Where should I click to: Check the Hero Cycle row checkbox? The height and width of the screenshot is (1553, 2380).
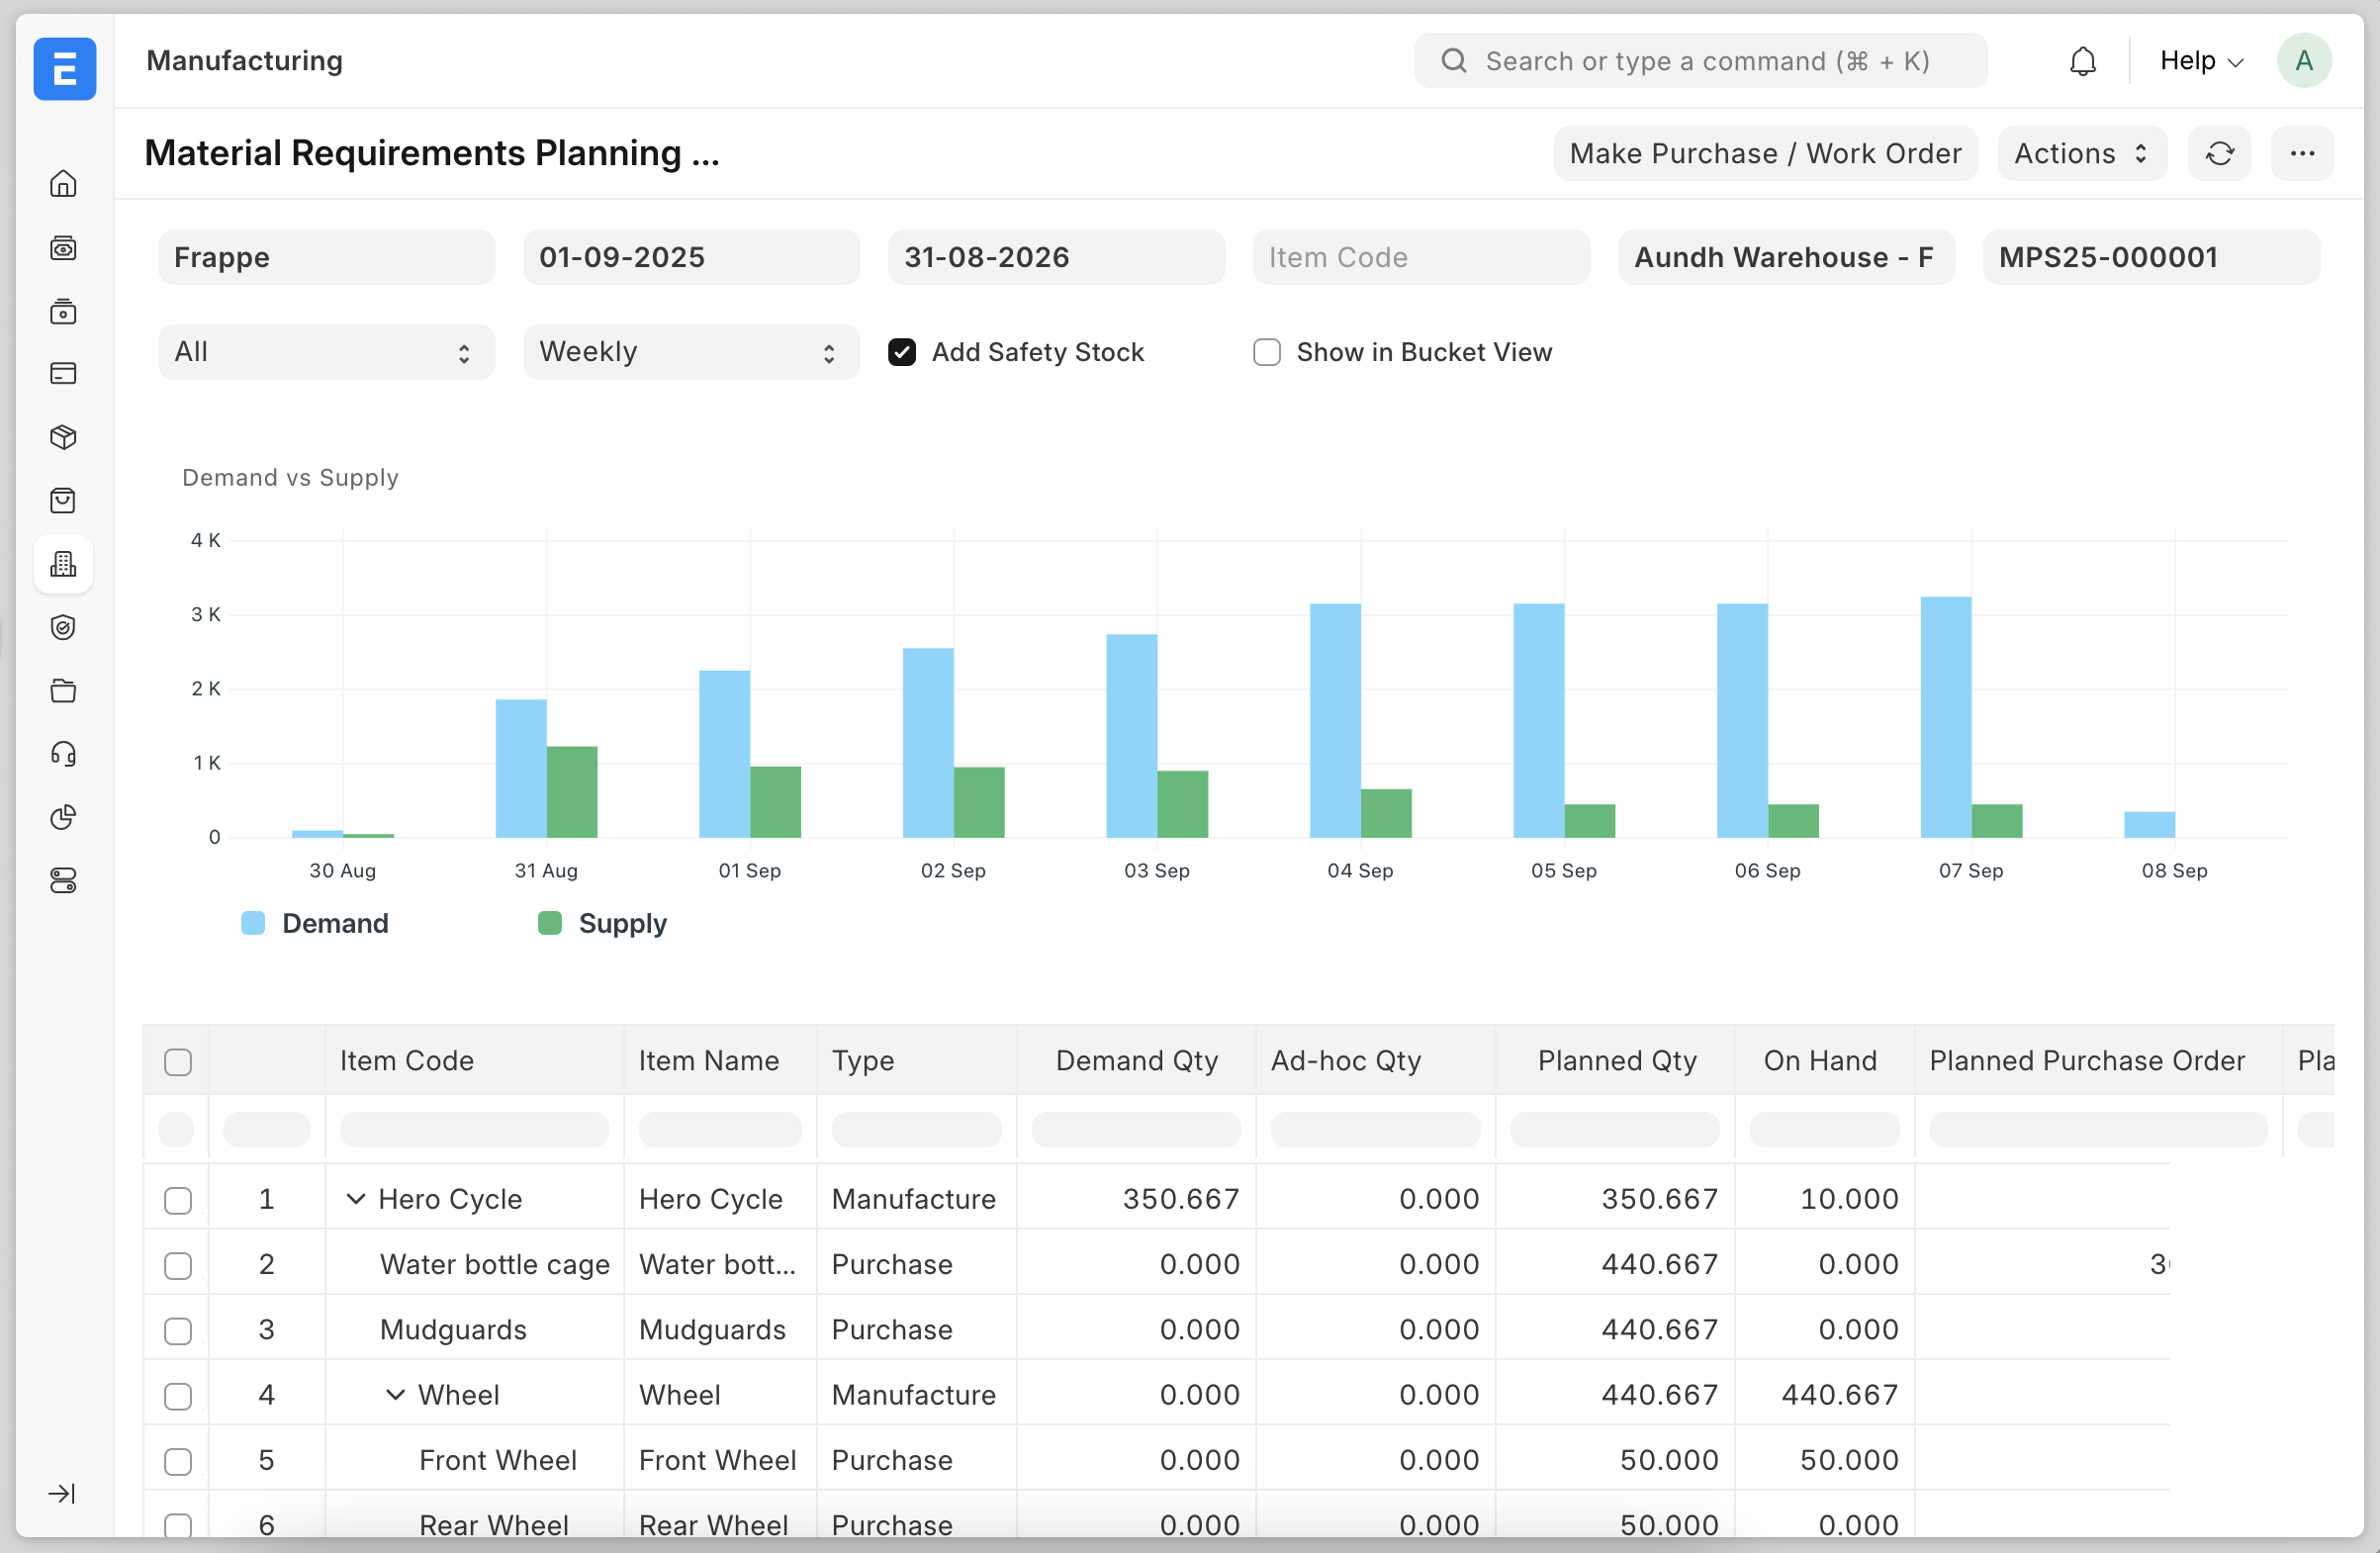[178, 1199]
